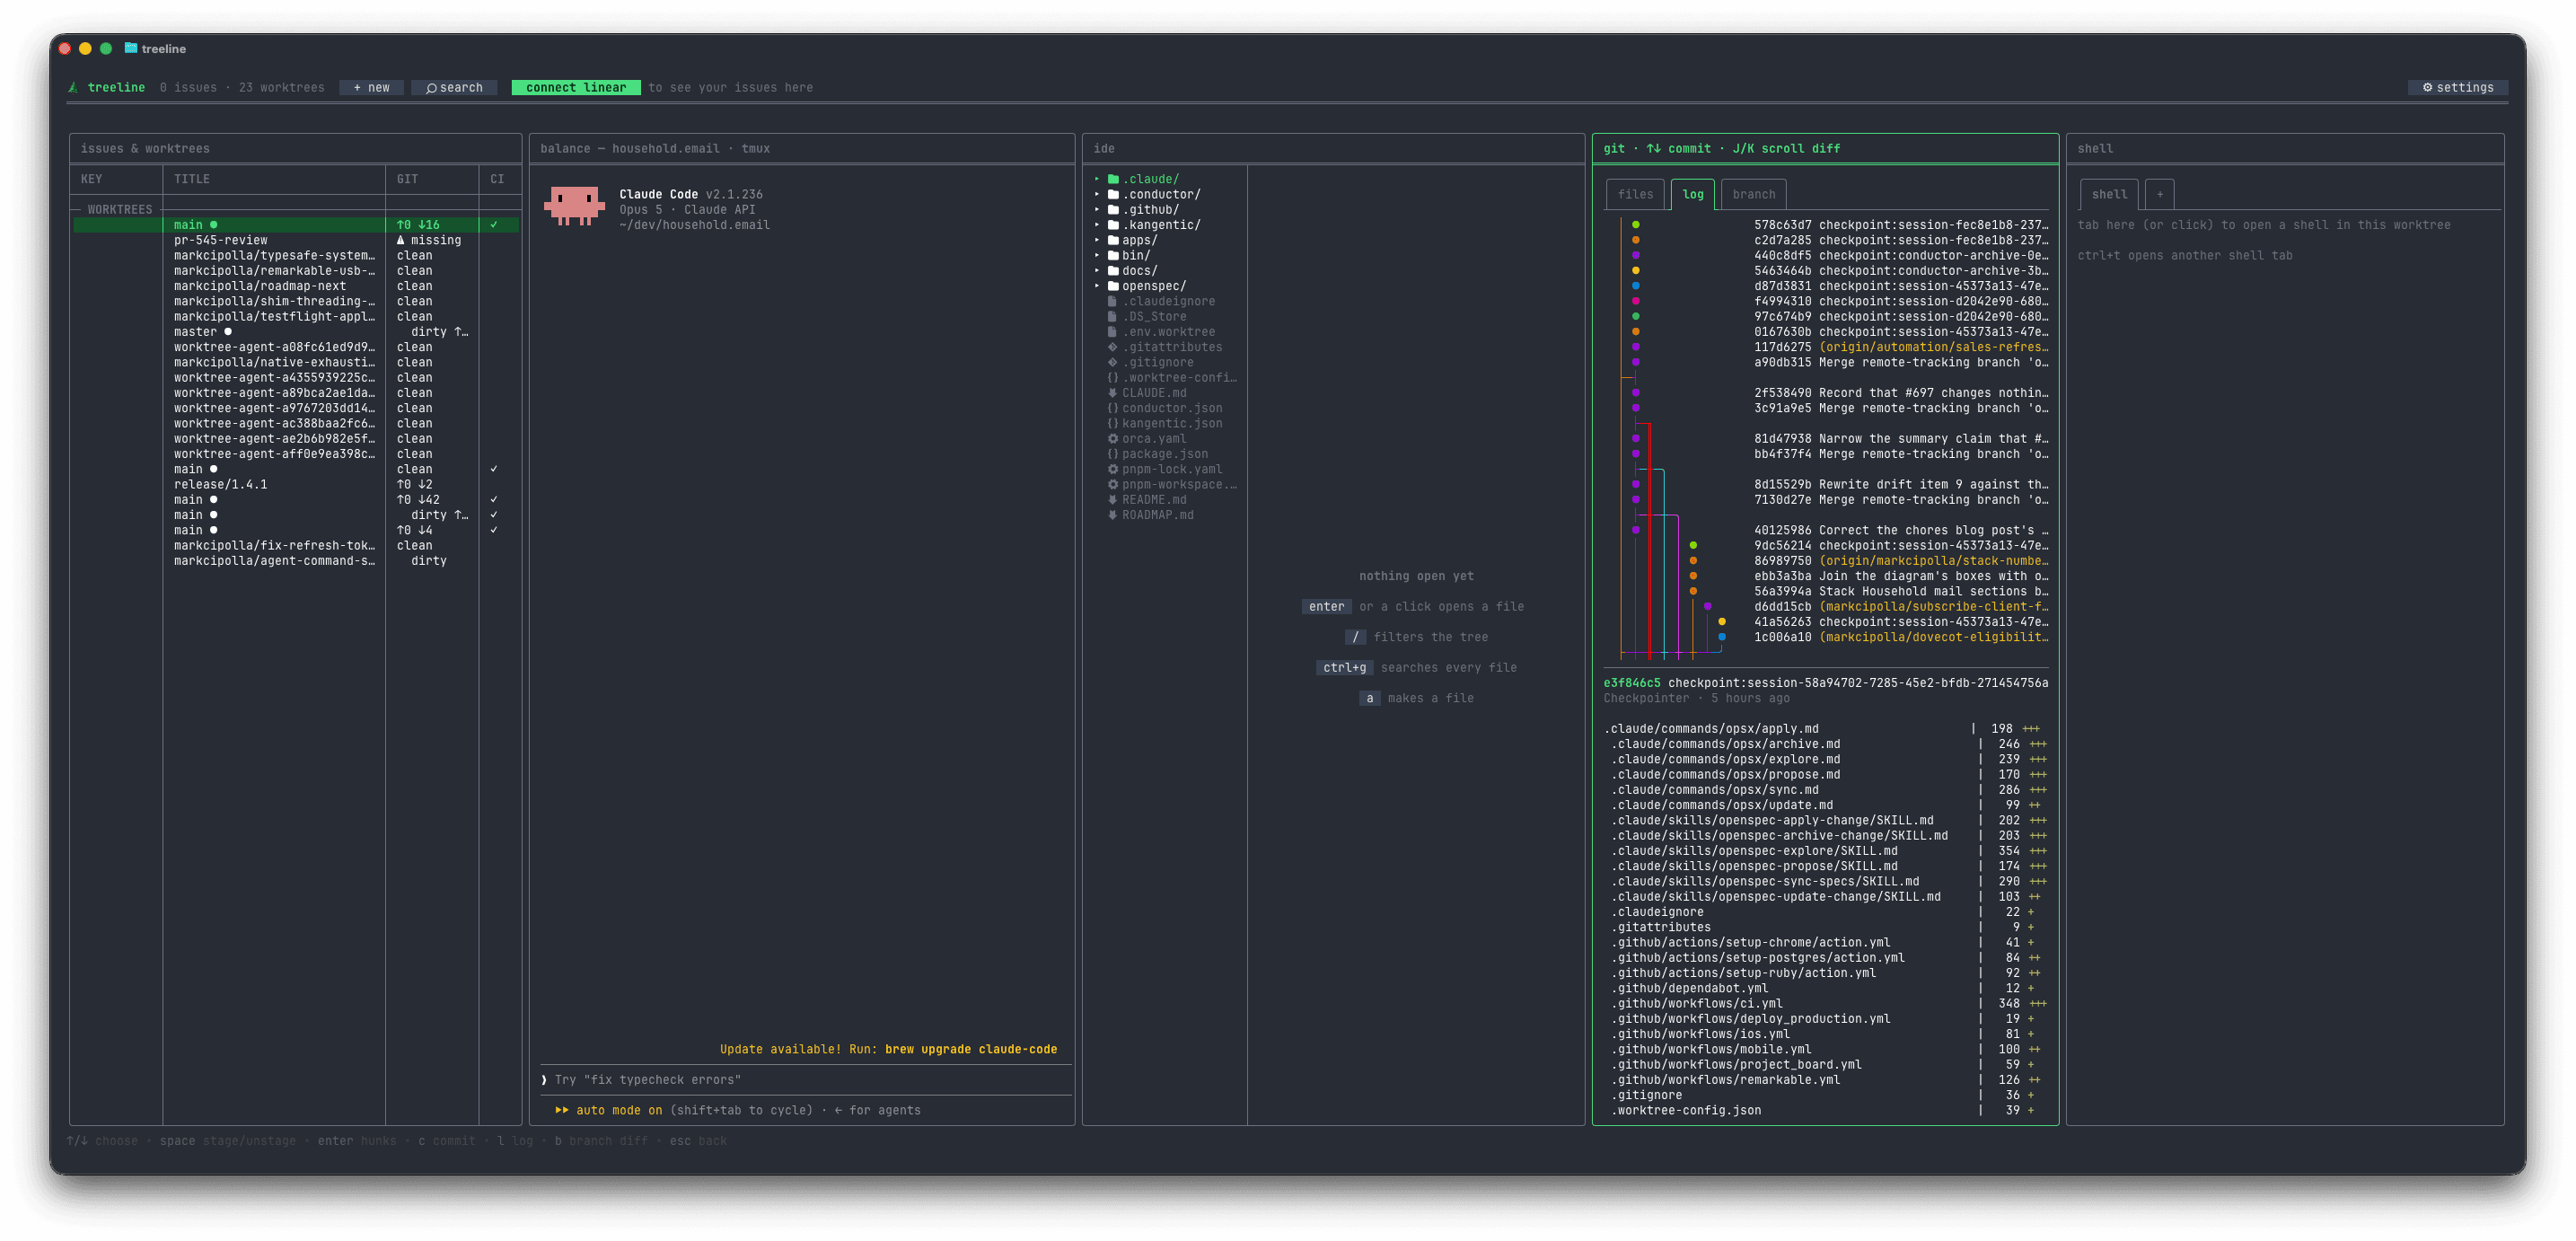Expand the apps folder arrow
Screen dimensions: 2576x1241
1096,240
